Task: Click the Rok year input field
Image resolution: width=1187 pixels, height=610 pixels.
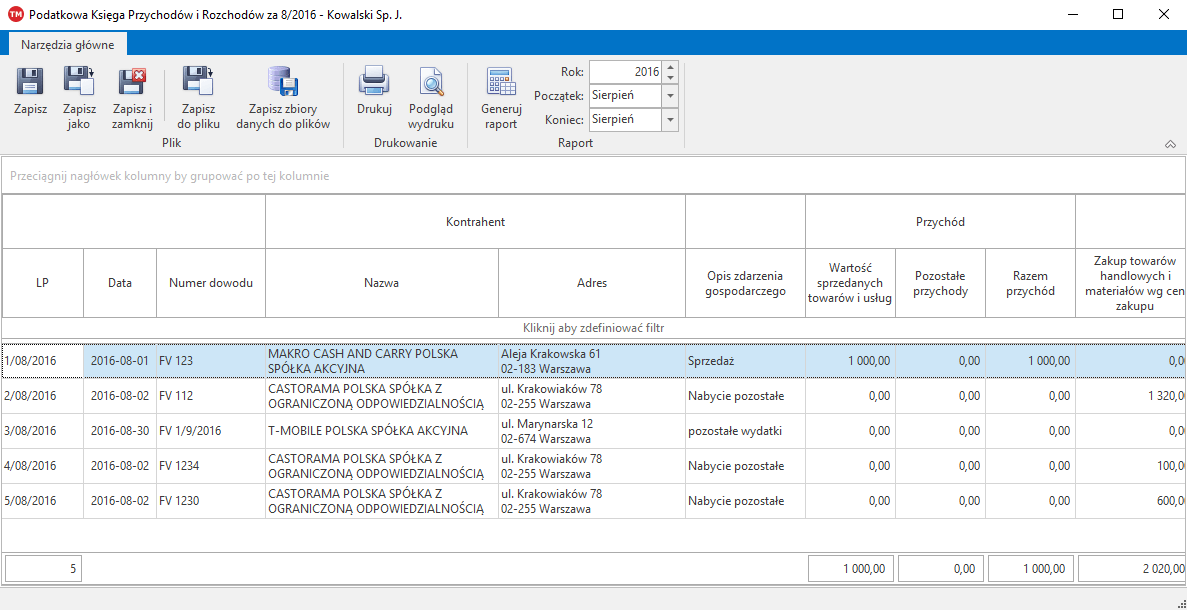Action: tap(625, 72)
